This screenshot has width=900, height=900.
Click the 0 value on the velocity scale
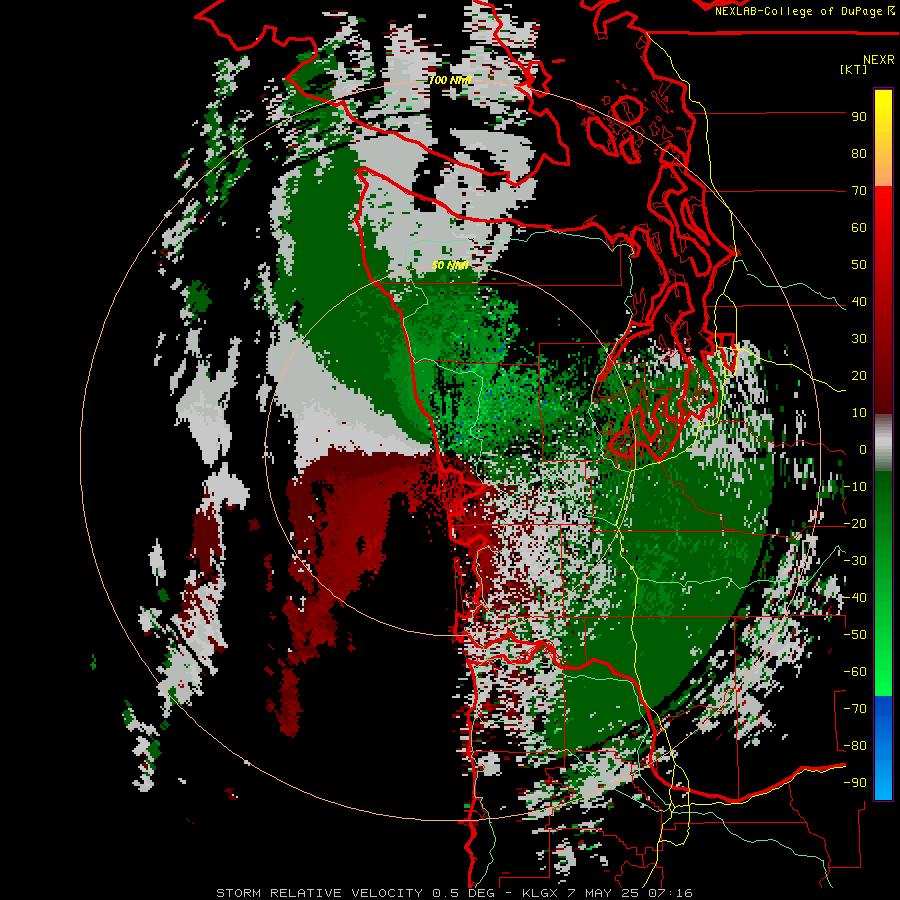(x=862, y=450)
